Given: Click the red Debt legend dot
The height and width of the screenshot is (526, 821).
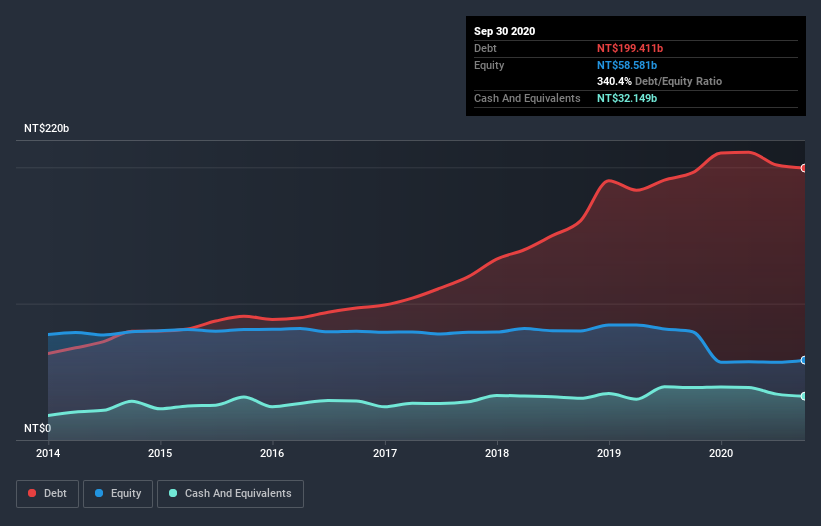Looking at the screenshot, I should click(32, 493).
